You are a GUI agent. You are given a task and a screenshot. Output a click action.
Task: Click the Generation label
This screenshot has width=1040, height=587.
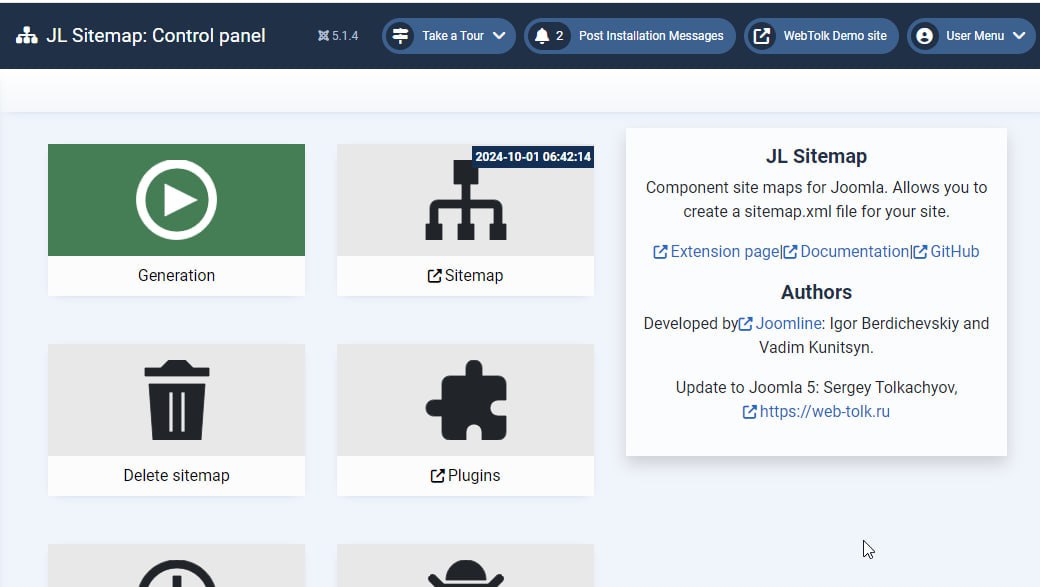pyautogui.click(x=176, y=275)
